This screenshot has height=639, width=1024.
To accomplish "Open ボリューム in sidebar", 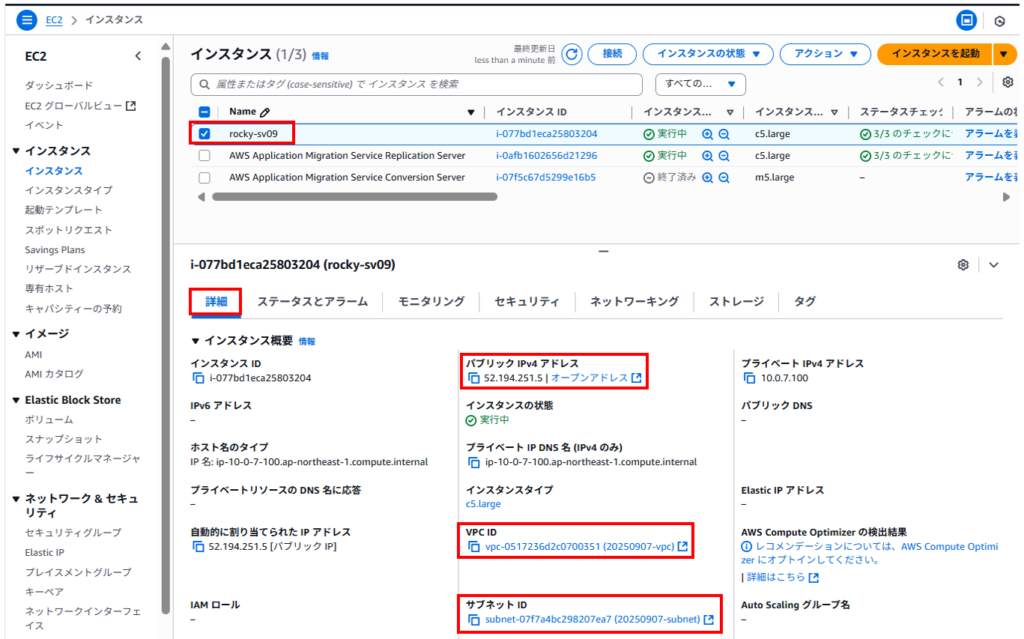I will [49, 420].
